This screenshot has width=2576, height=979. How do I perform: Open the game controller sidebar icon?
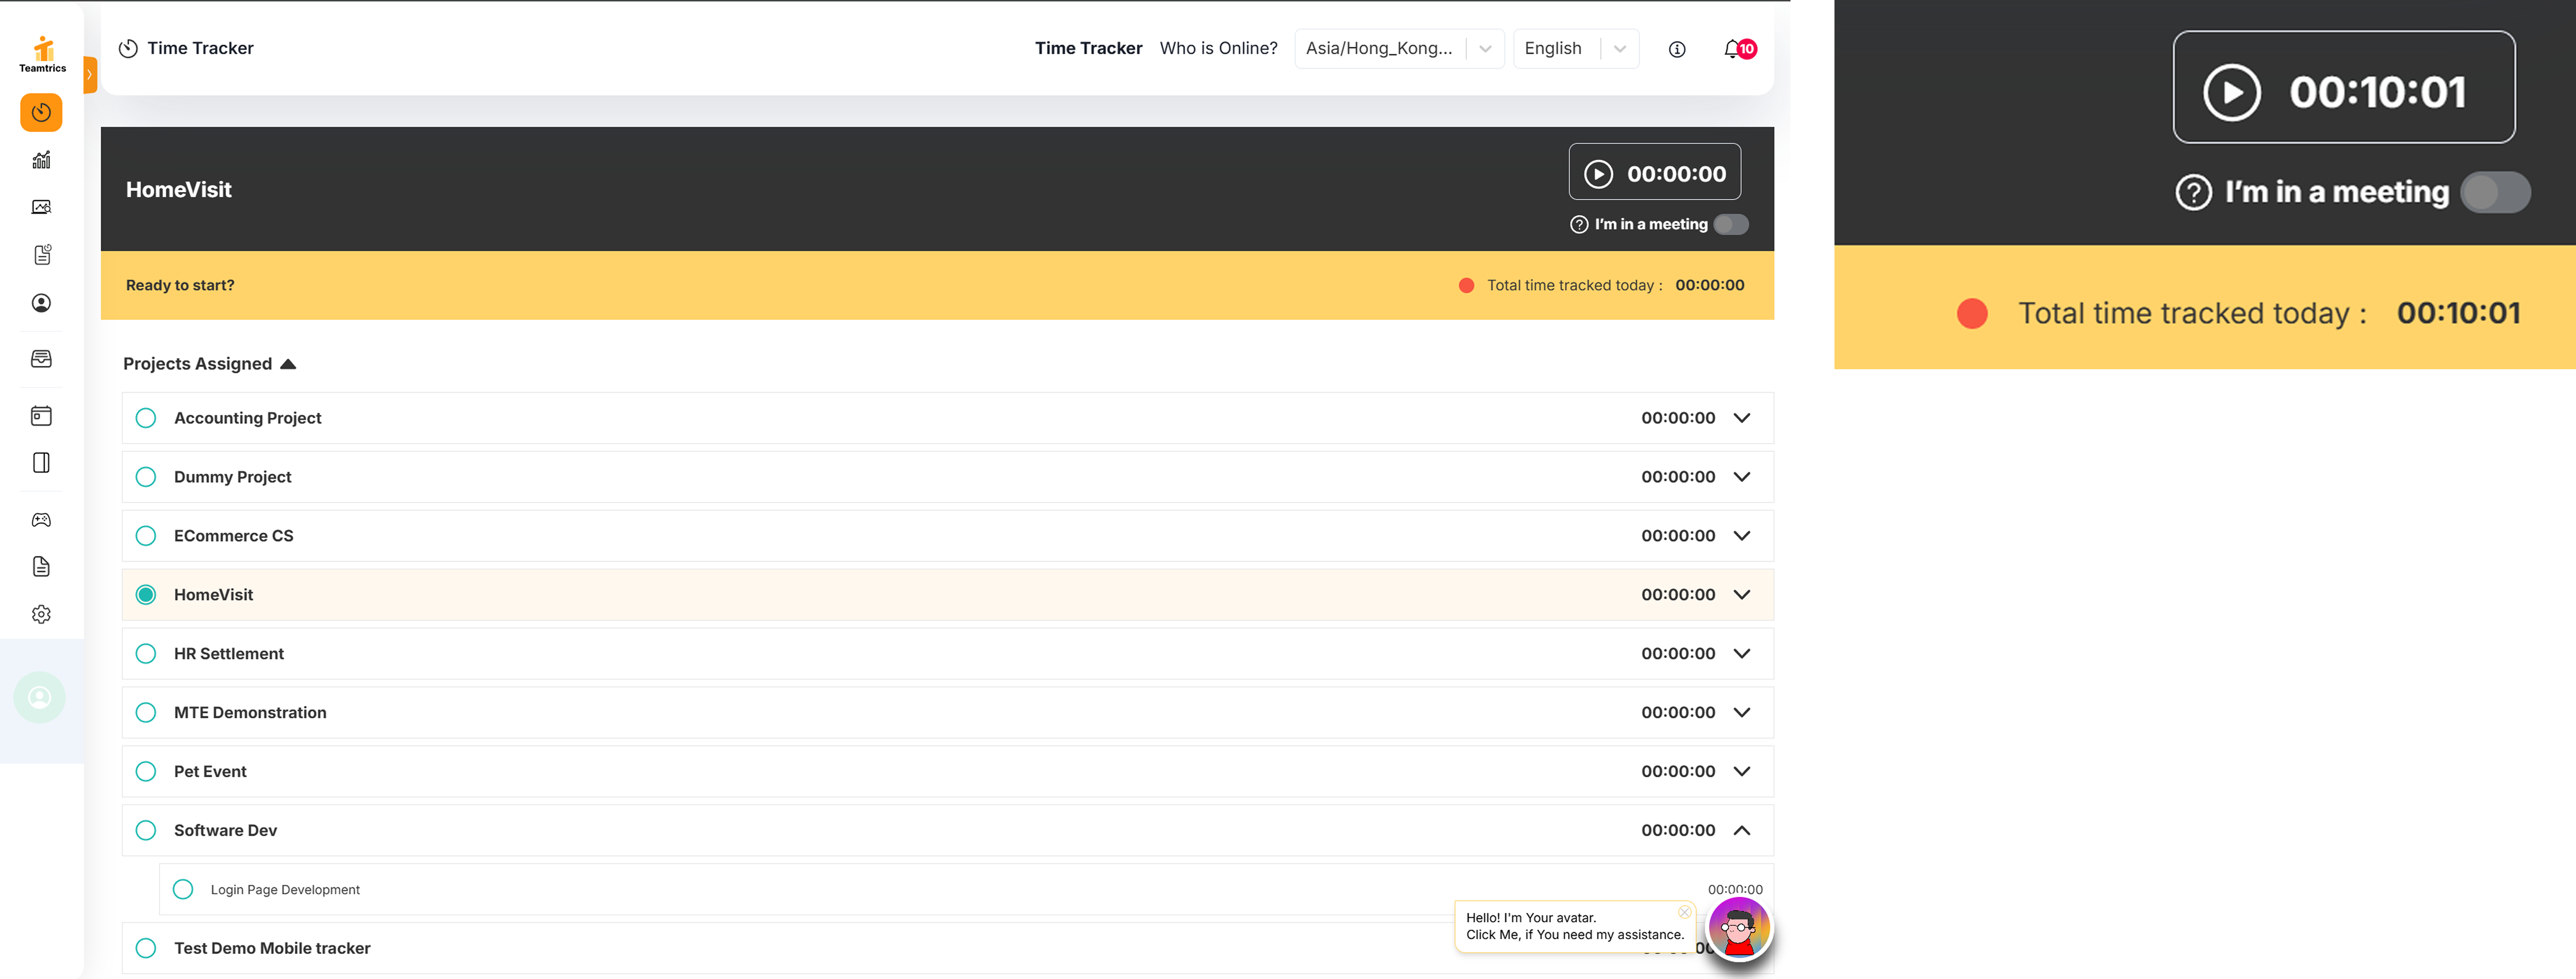pyautogui.click(x=41, y=520)
